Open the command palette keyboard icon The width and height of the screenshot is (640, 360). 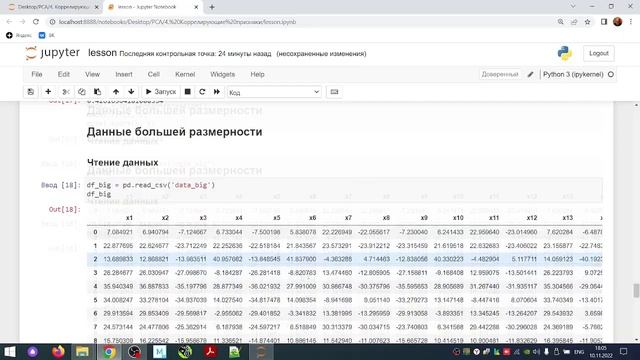[x=334, y=92]
